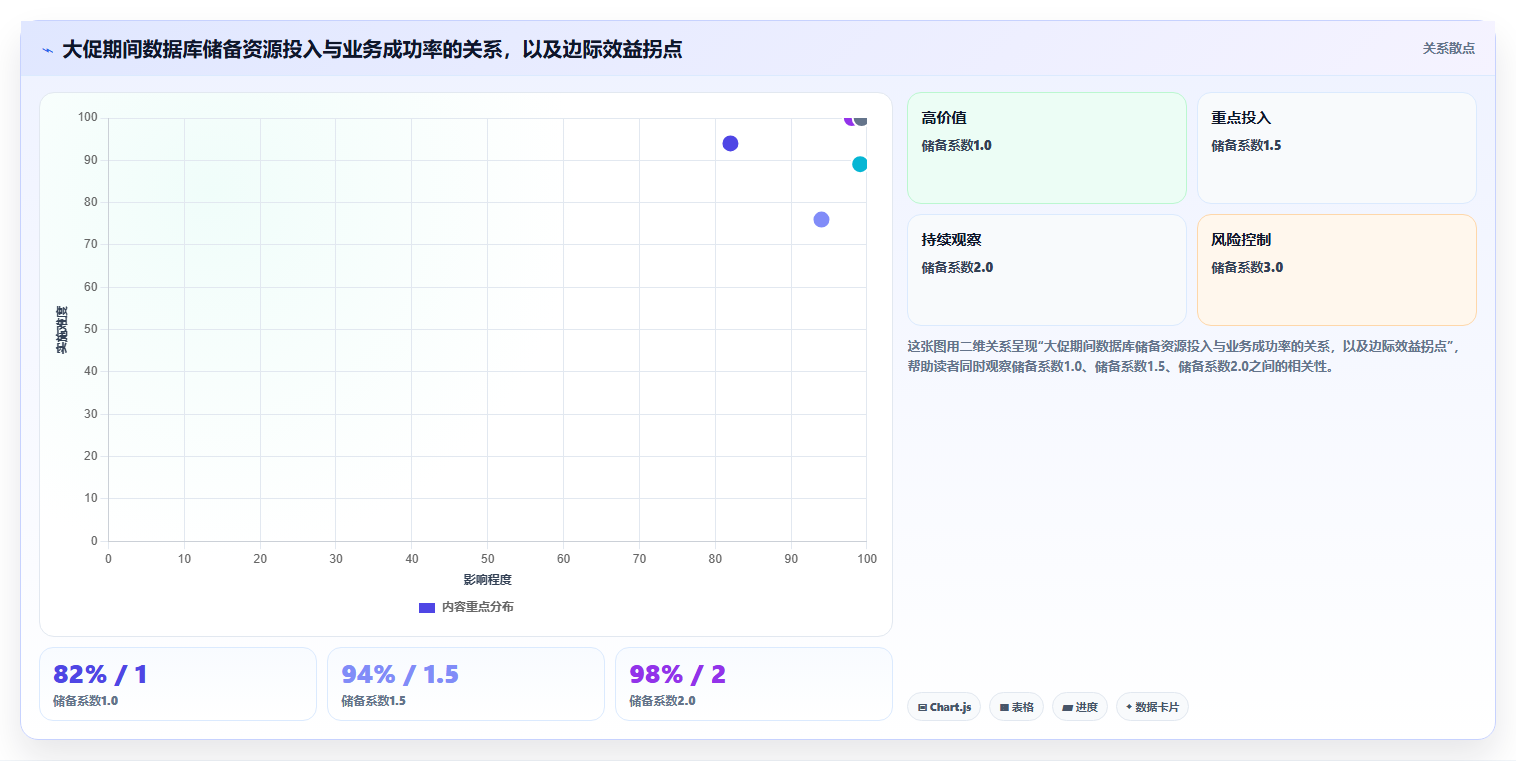Viewport: 1516px width, 761px height.
Task: Click the 内容重点分布 legend color box
Action: tap(427, 607)
